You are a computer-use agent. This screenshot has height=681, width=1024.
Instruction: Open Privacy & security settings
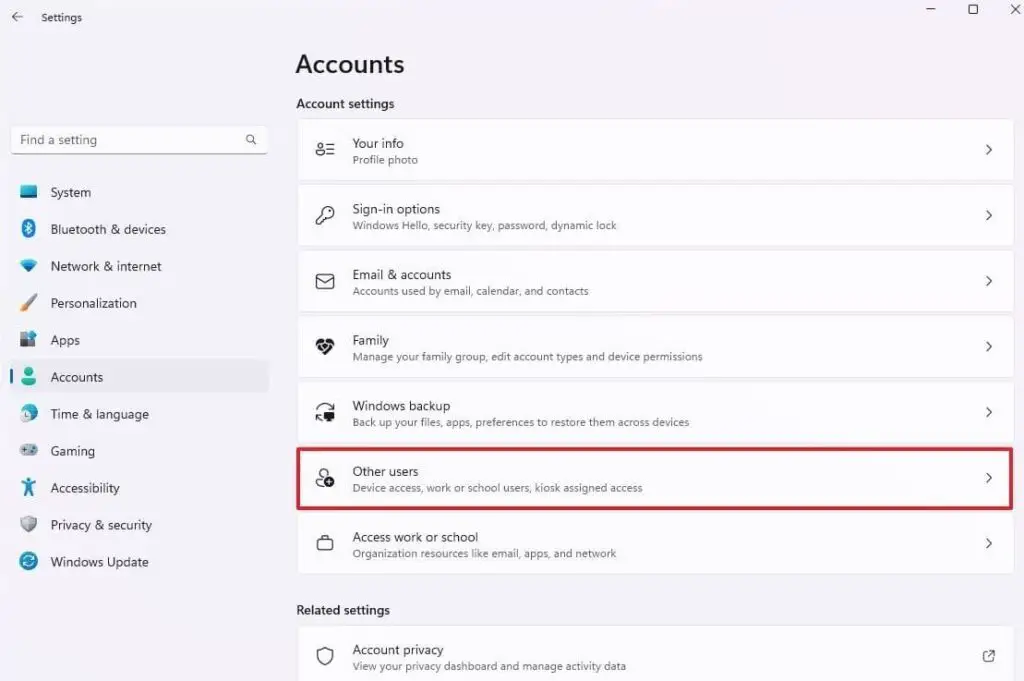tap(31, 525)
